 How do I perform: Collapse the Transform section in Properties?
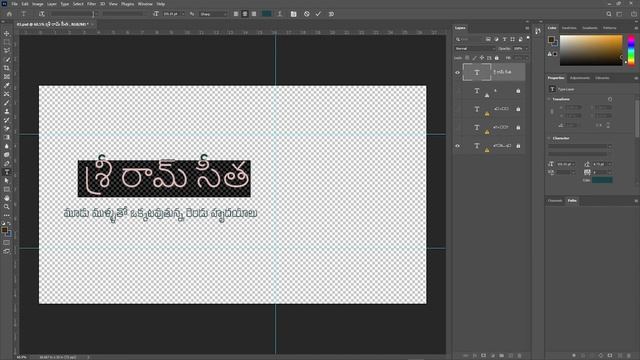pos(549,99)
